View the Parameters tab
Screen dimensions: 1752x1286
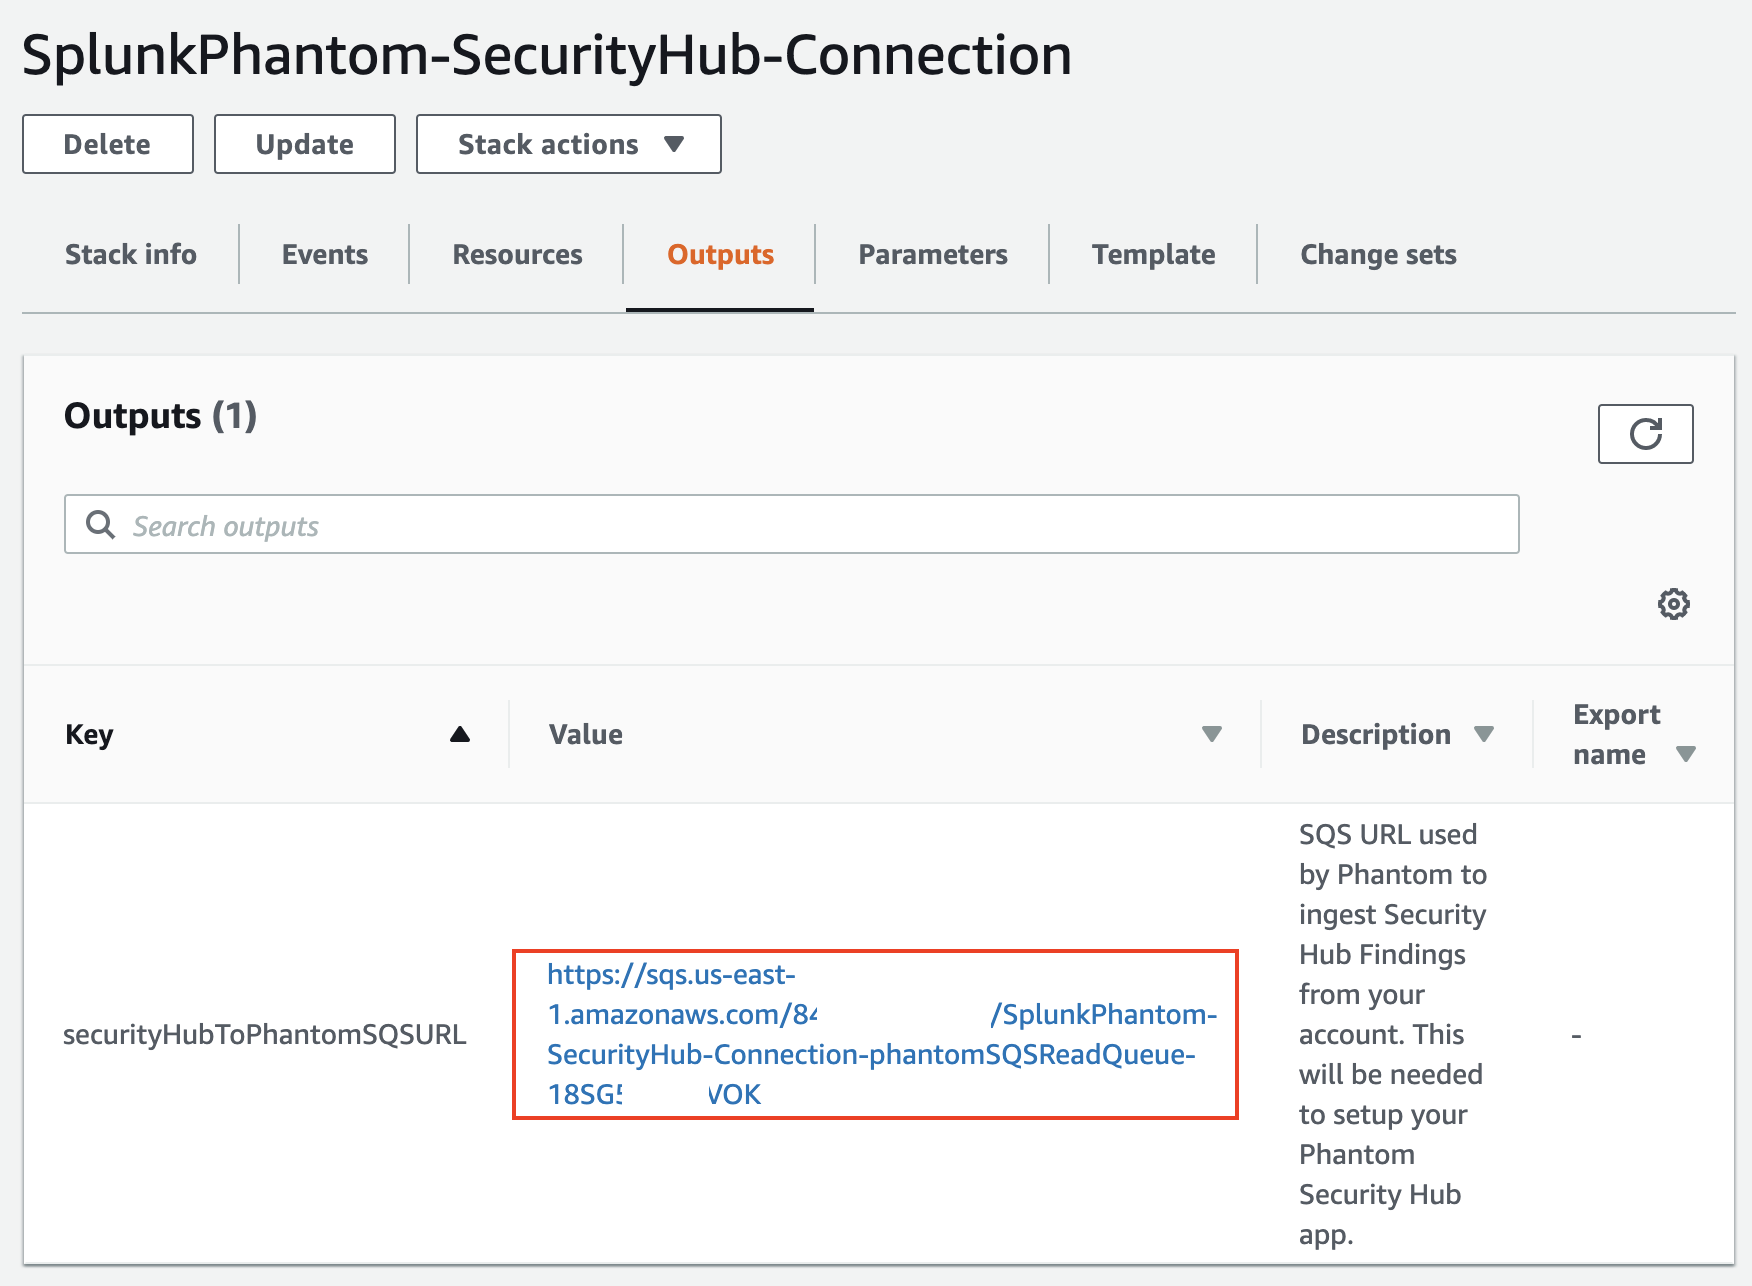[932, 255]
